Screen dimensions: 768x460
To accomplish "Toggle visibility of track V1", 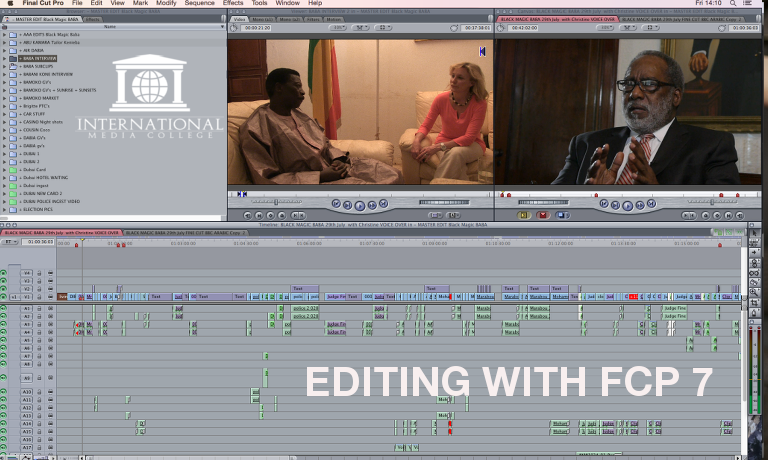I will tap(3, 297).
